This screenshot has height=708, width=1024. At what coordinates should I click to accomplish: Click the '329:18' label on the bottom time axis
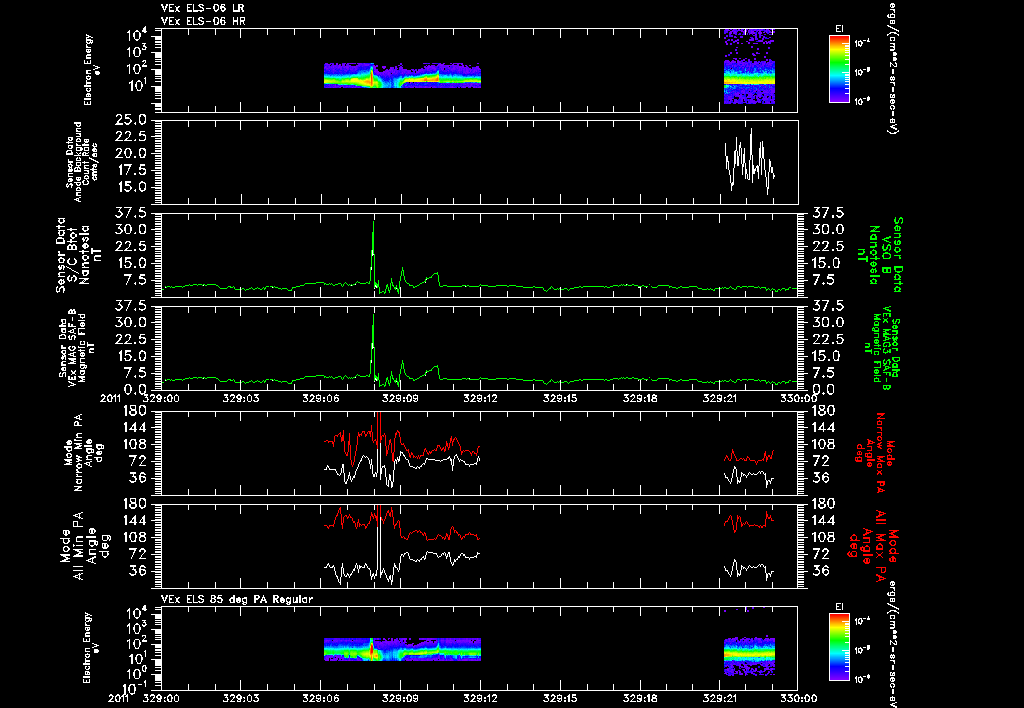tap(640, 698)
